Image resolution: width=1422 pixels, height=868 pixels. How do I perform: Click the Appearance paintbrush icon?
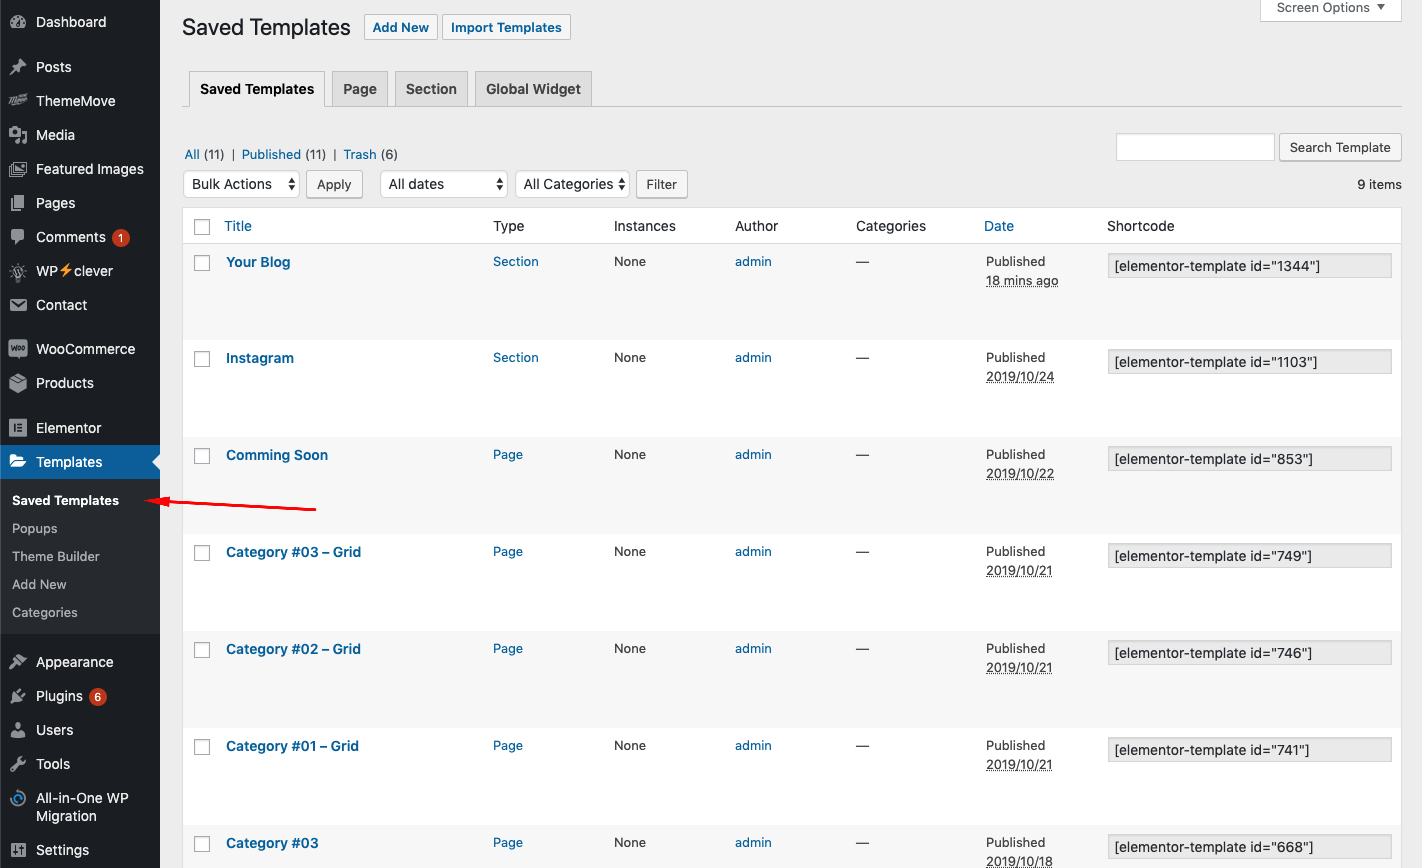click(18, 662)
